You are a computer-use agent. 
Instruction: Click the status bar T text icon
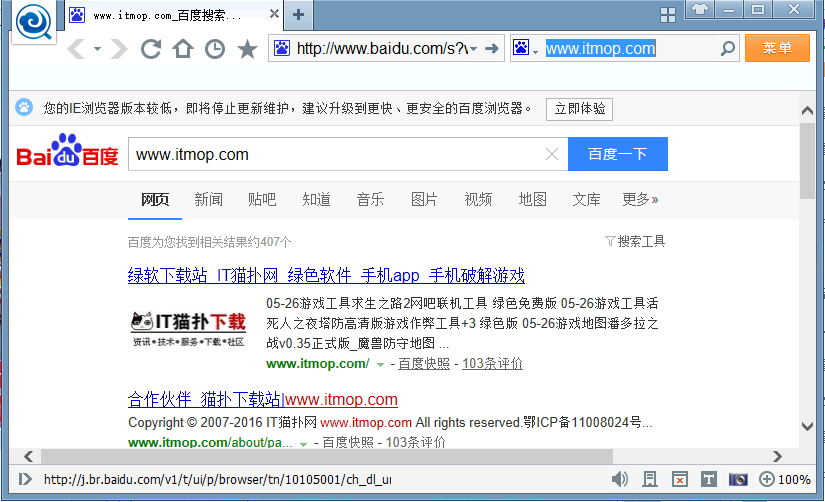[709, 479]
